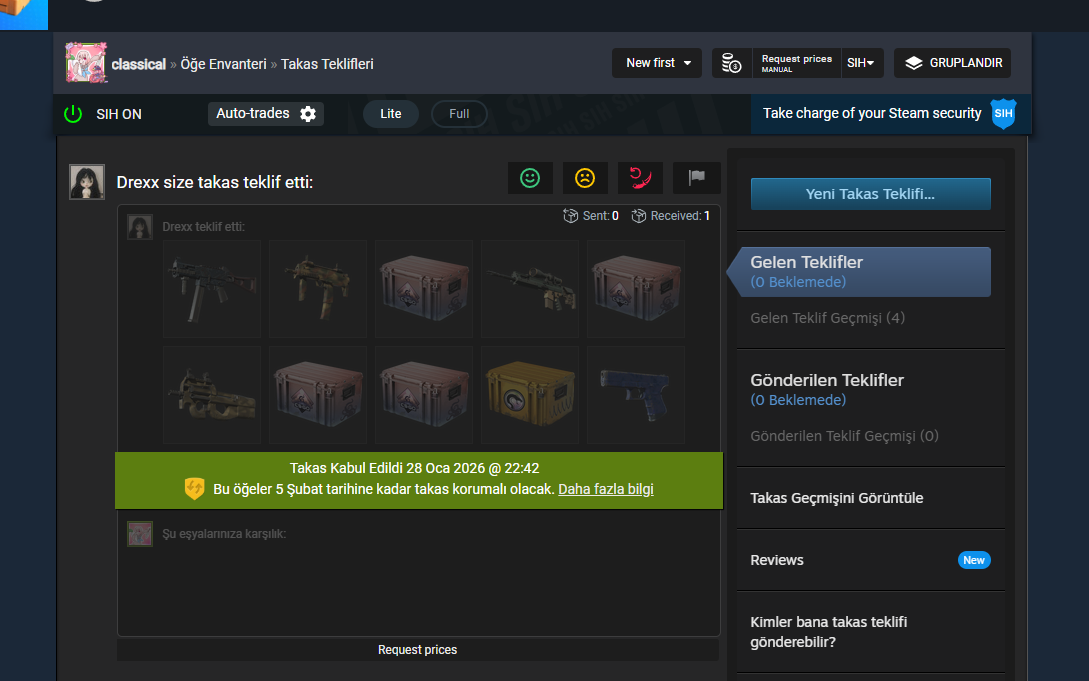Click the Daha fazla bilgi link

[x=606, y=489]
